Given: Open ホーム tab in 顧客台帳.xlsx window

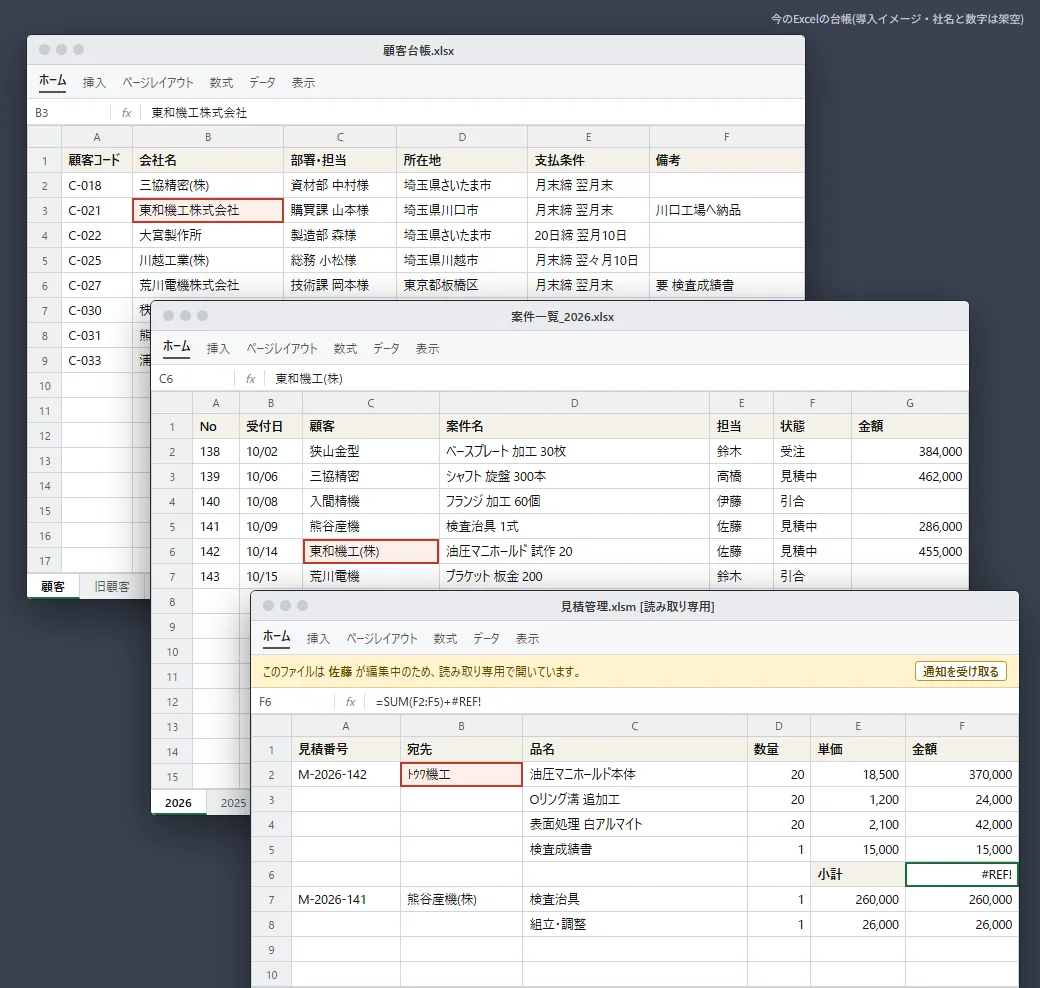Looking at the screenshot, I should pyautogui.click(x=52, y=81).
